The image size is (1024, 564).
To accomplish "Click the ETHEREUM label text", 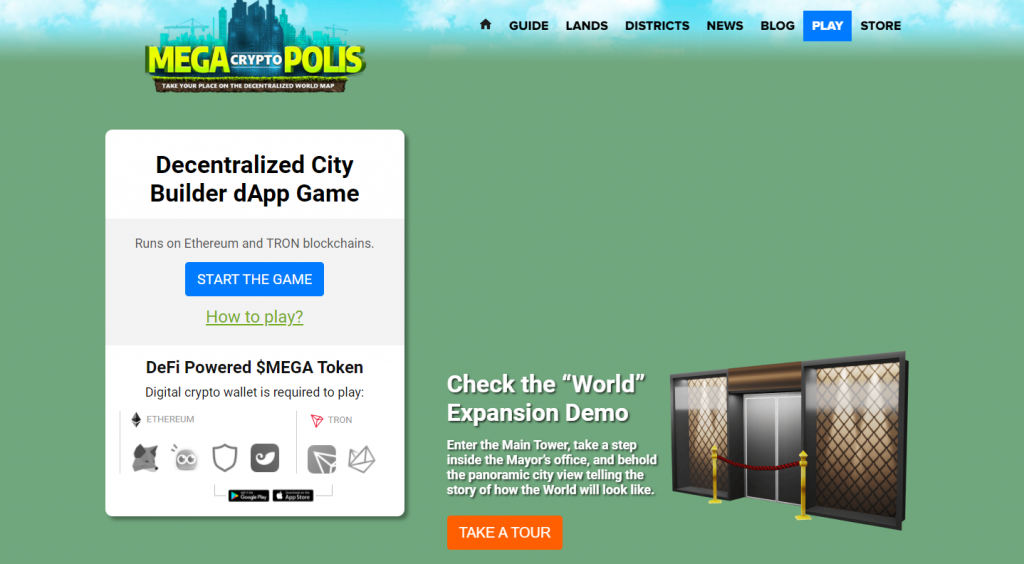I will (x=170, y=419).
